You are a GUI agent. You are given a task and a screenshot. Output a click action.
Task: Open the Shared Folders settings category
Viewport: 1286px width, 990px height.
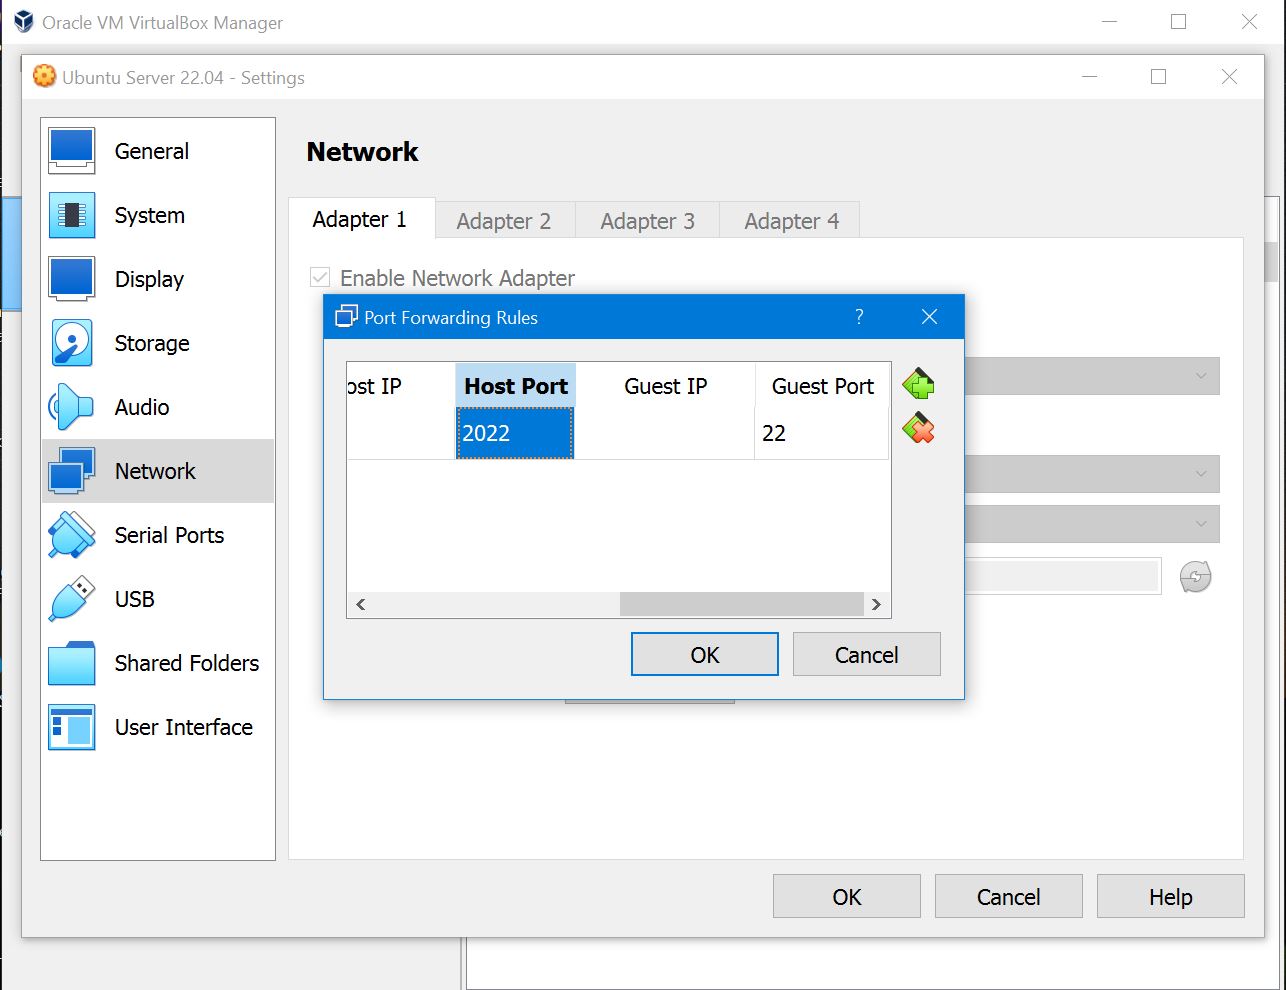pyautogui.click(x=158, y=663)
